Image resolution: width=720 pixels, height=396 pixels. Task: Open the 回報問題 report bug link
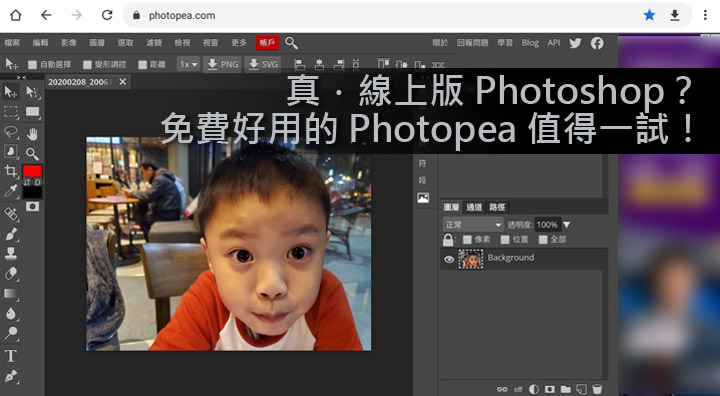tap(472, 43)
